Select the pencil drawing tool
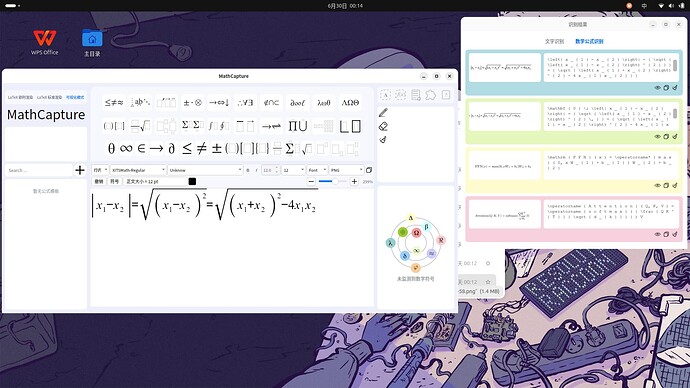 (x=383, y=113)
